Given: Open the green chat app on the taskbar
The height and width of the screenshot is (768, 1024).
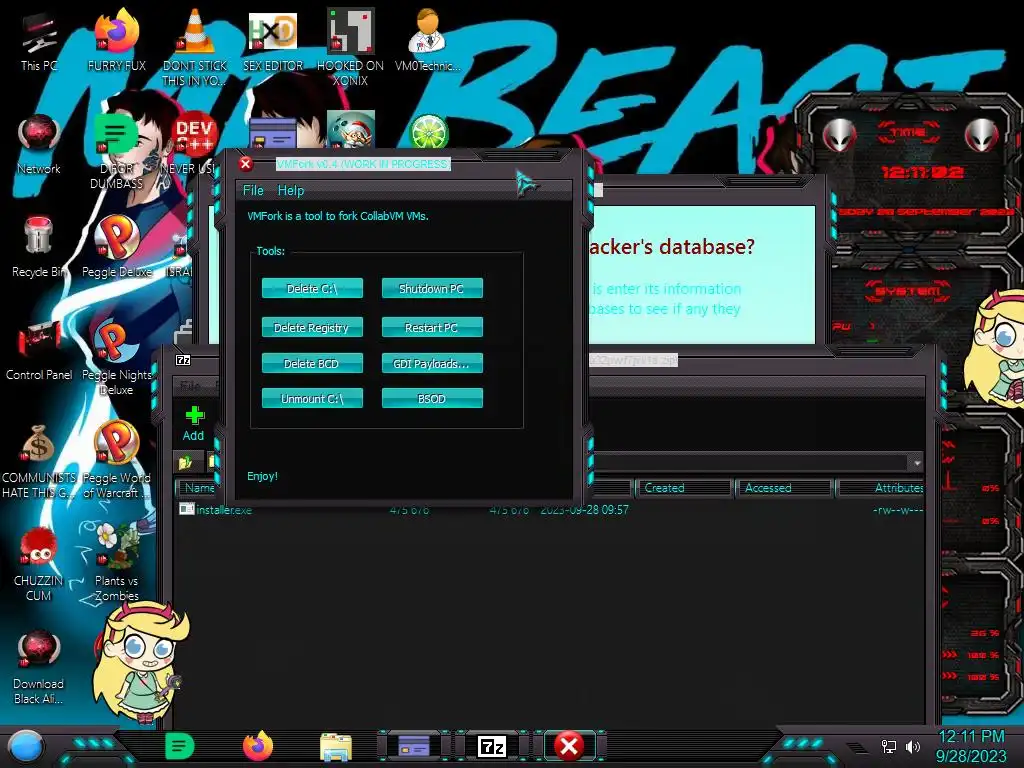Looking at the screenshot, I should pyautogui.click(x=180, y=746).
